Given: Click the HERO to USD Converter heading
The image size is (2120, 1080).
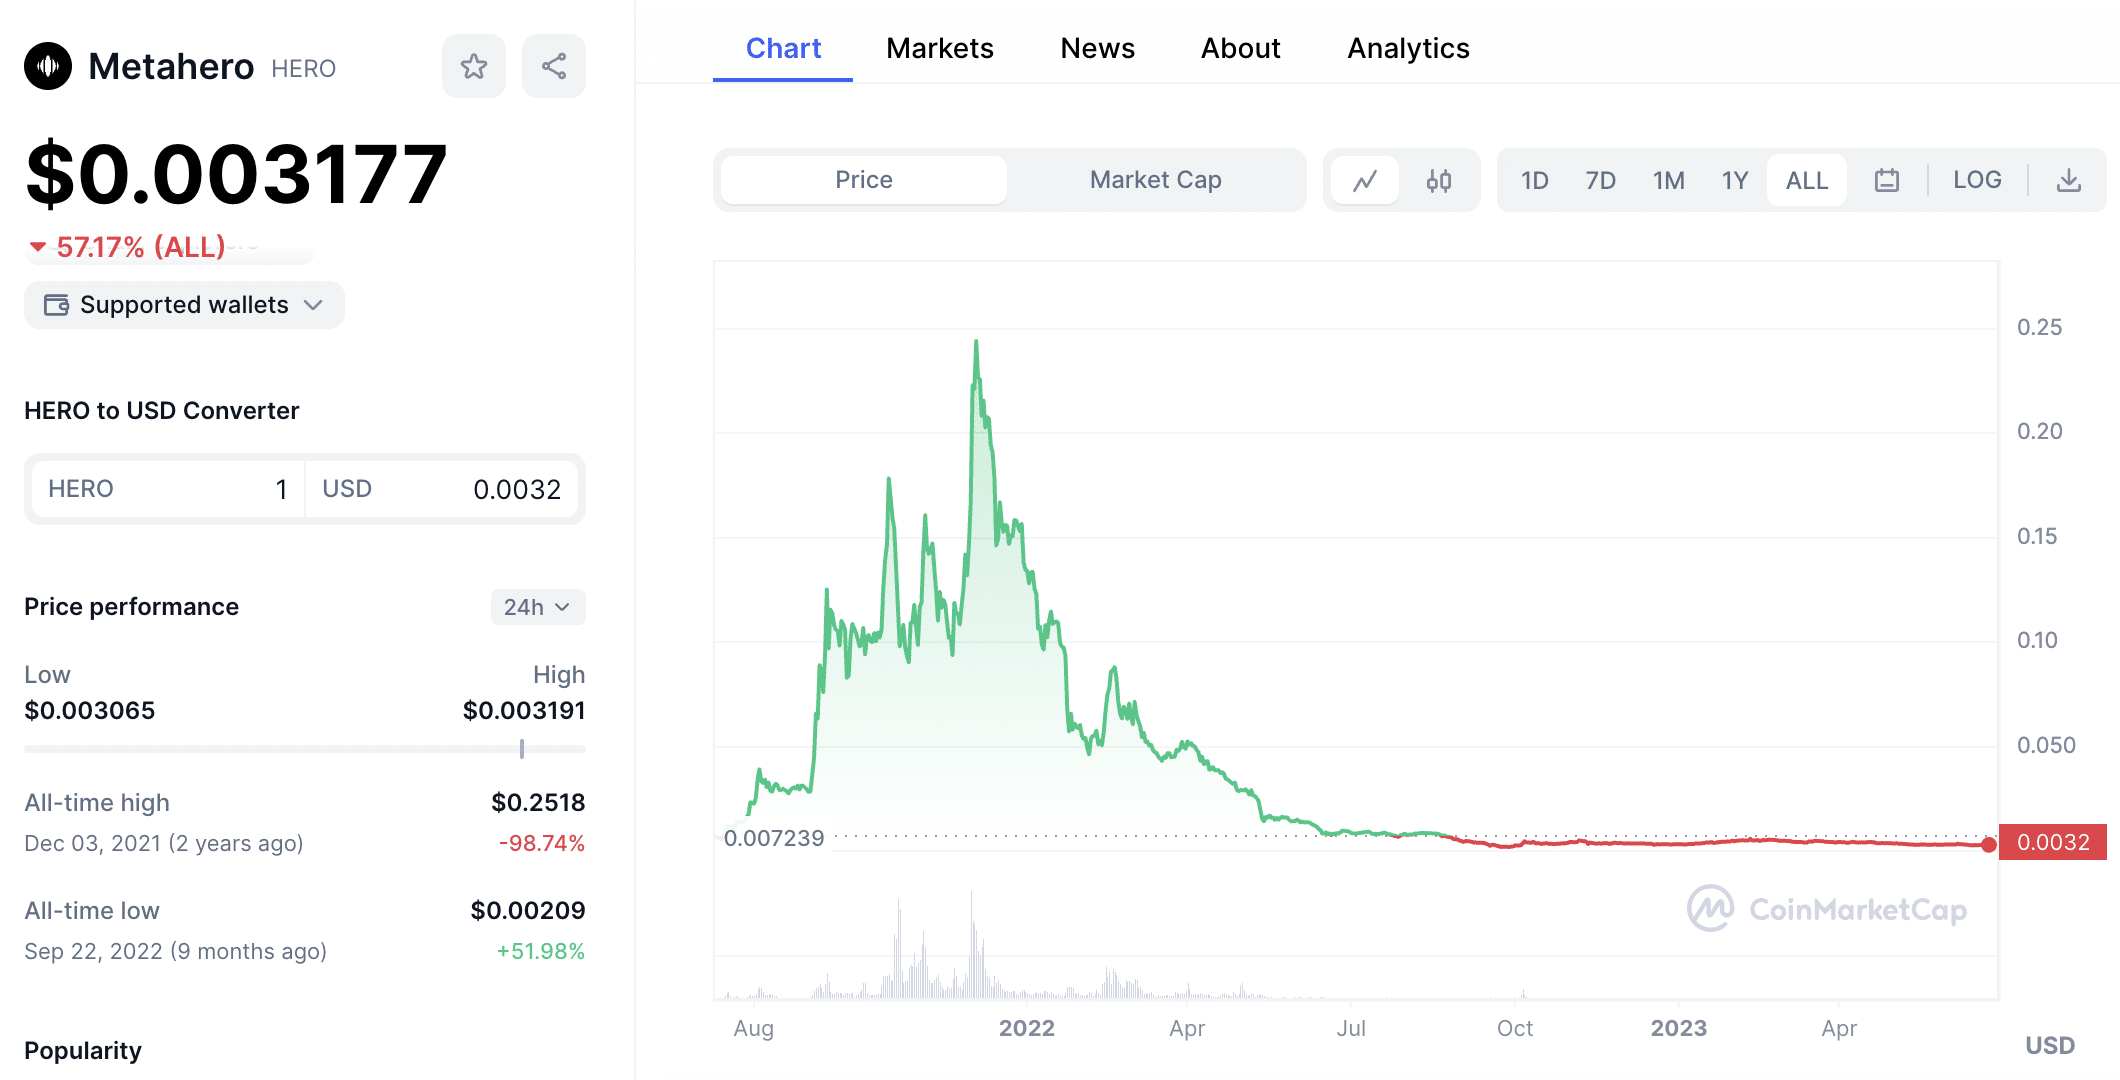Looking at the screenshot, I should point(162,410).
